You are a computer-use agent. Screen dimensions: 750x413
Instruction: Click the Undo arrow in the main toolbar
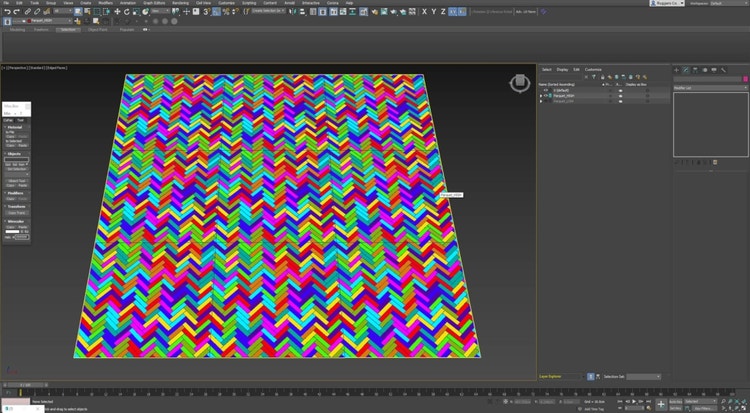point(6,12)
